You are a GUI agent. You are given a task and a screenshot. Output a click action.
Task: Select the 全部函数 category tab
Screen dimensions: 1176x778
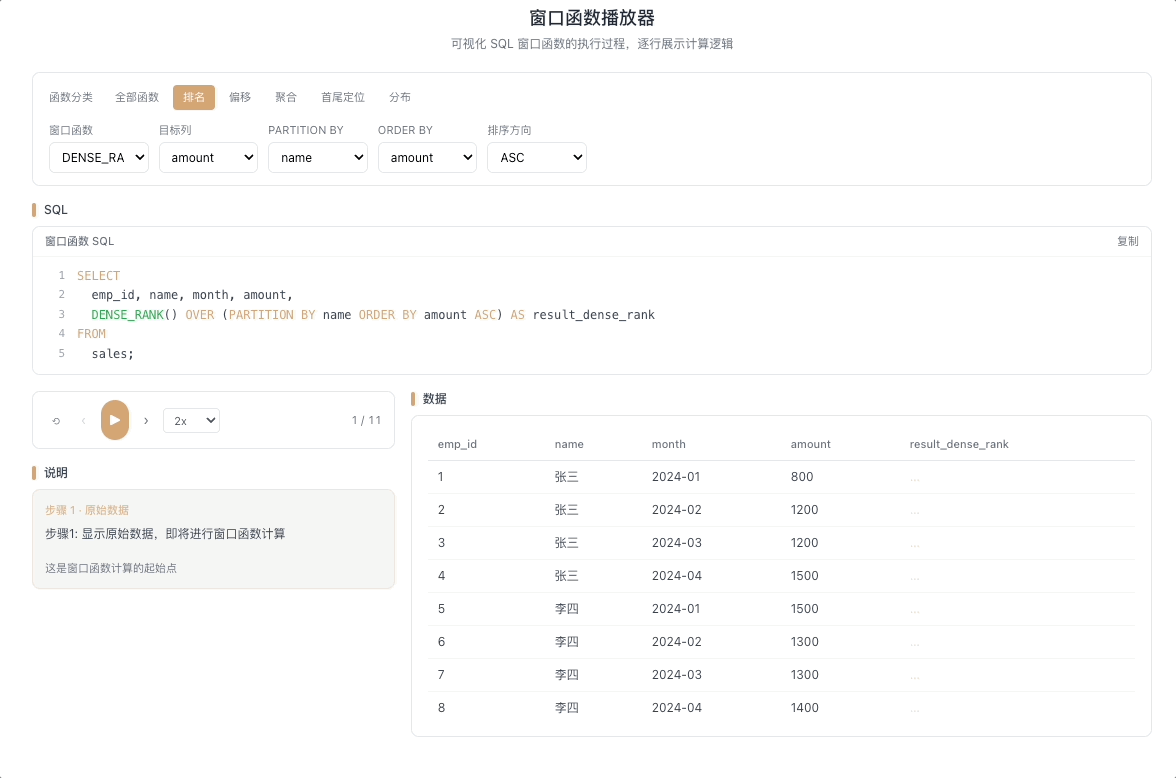click(x=136, y=98)
